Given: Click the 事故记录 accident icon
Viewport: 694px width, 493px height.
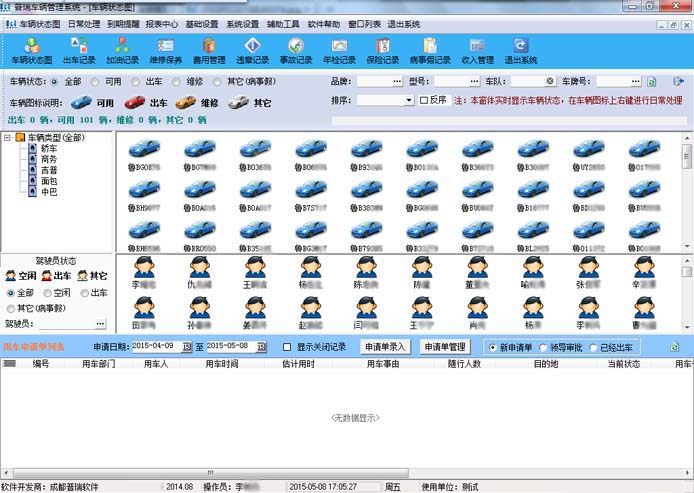Looking at the screenshot, I should (x=295, y=50).
